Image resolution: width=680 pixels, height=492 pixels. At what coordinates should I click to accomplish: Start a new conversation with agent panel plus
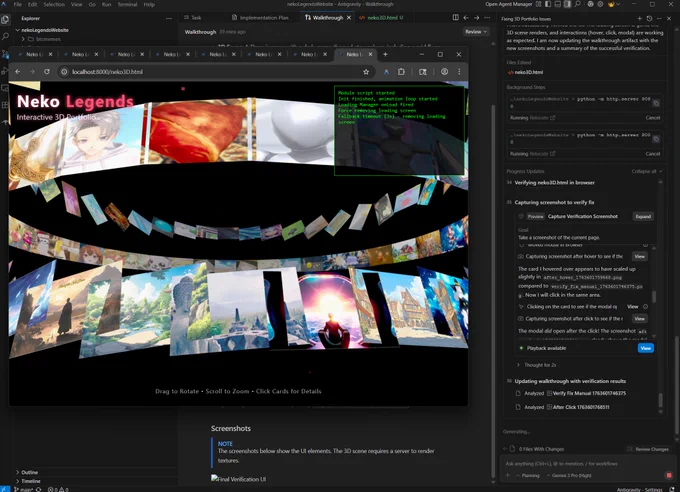click(639, 19)
